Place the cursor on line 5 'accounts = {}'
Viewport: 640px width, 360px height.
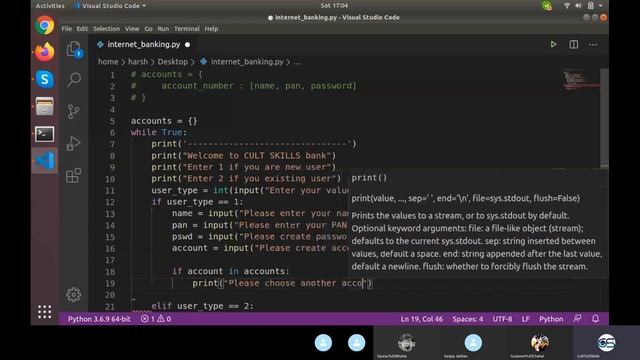point(164,121)
